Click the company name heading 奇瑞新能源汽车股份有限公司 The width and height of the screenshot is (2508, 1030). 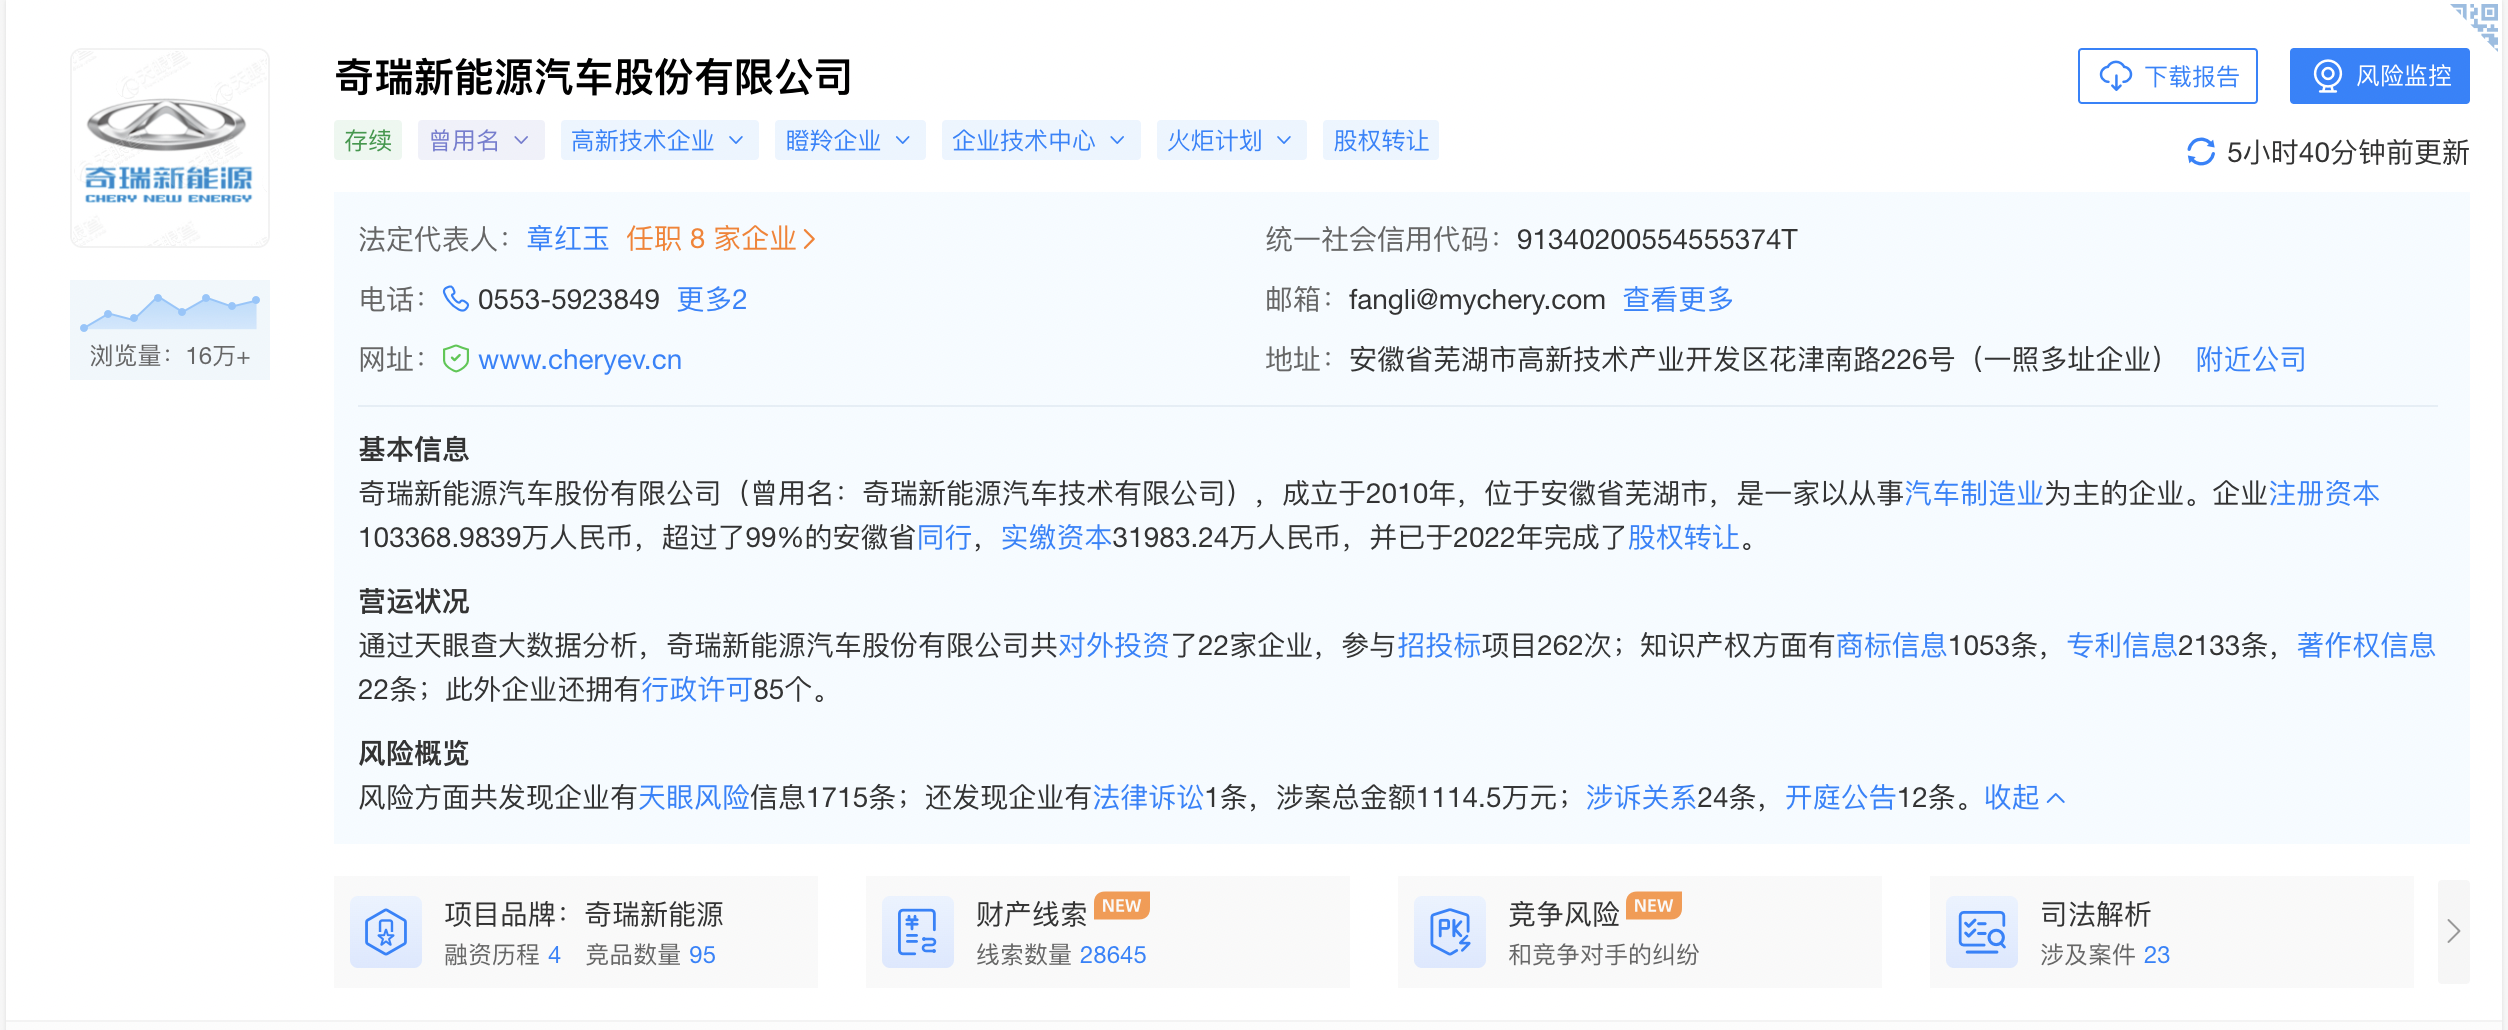coord(594,77)
